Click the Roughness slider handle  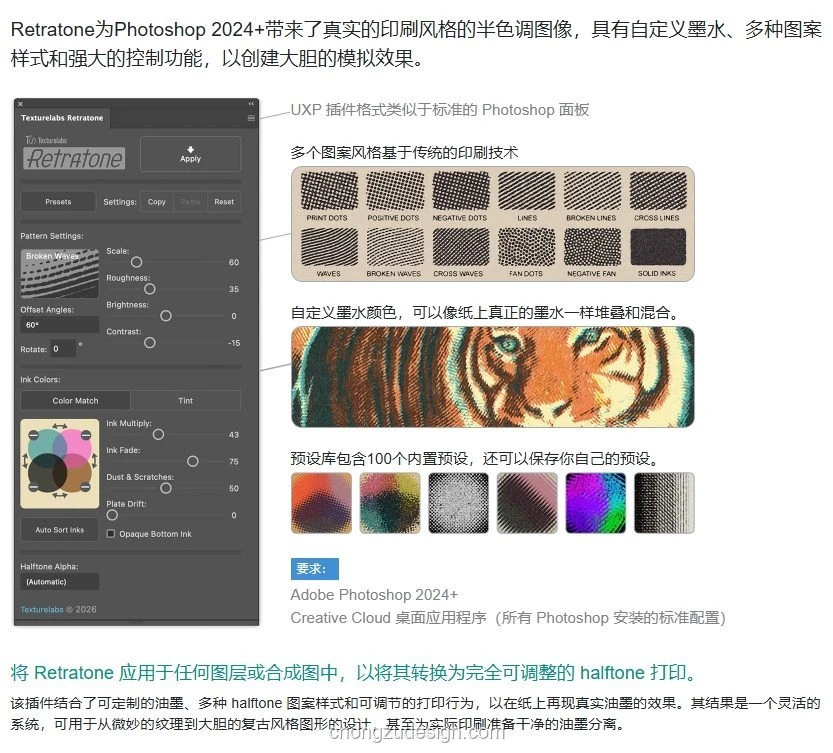point(150,289)
